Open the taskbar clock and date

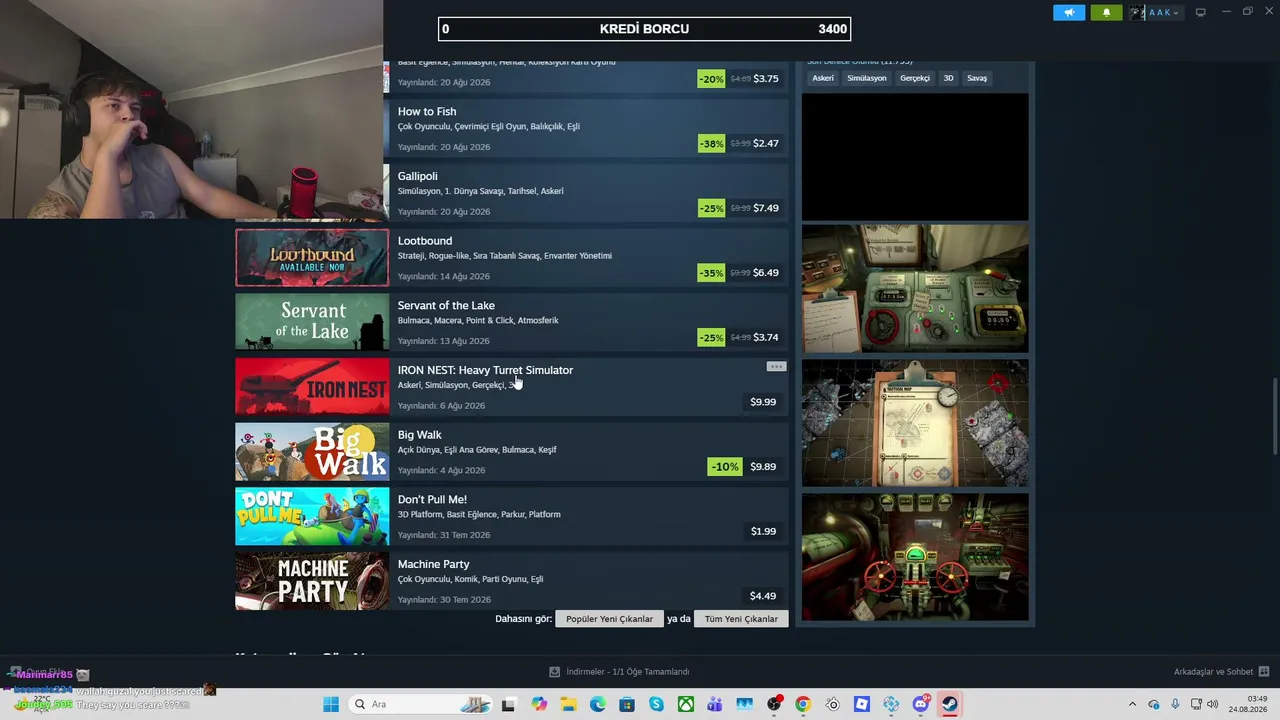tap(1248, 704)
